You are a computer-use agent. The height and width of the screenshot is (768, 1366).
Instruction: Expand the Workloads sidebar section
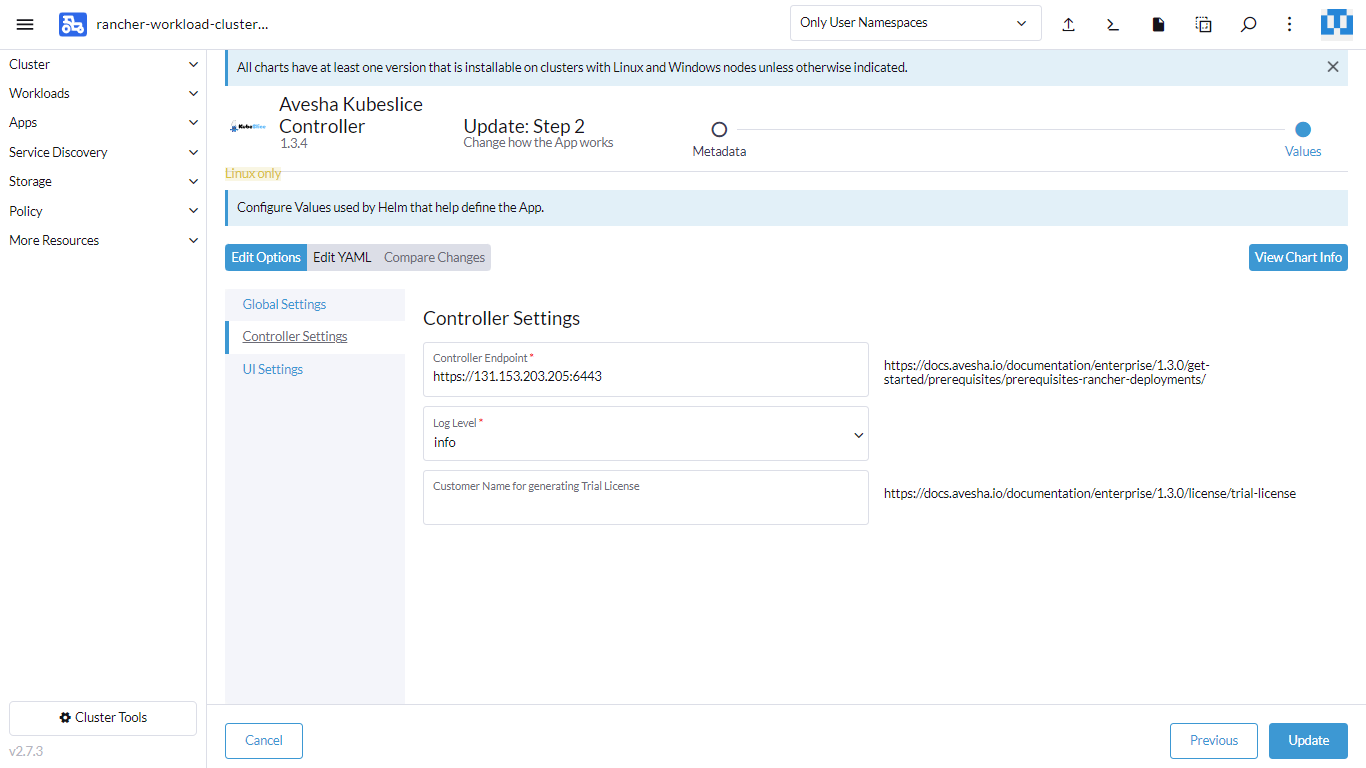(103, 93)
